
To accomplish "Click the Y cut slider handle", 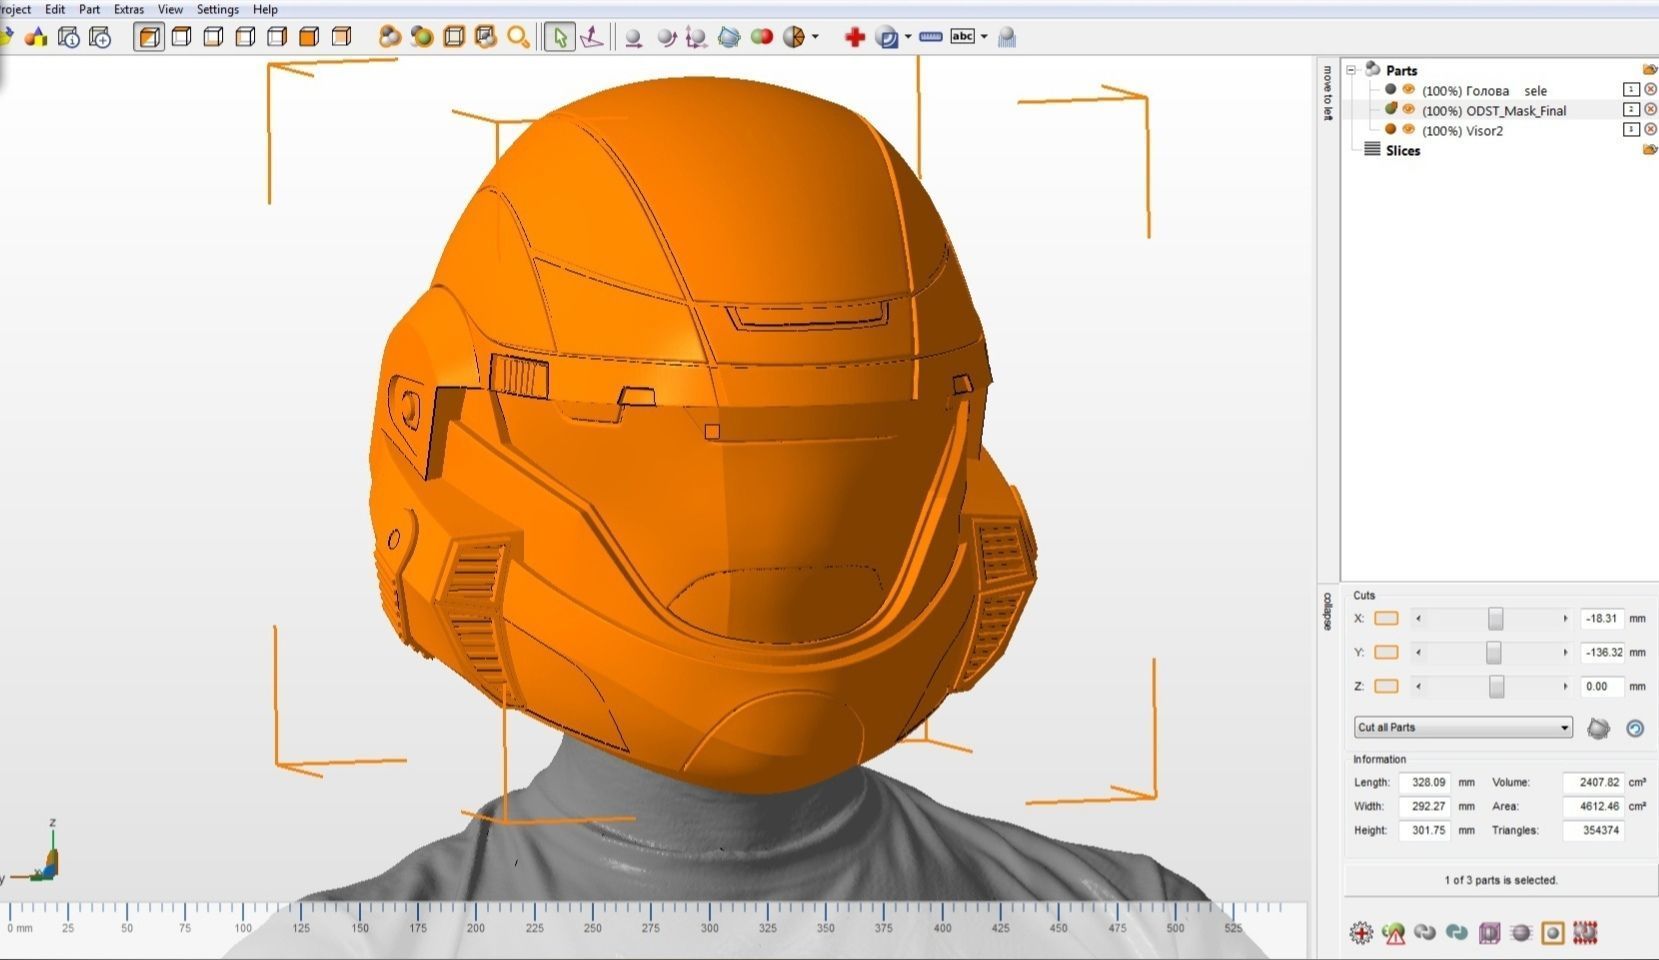I will (x=1493, y=652).
